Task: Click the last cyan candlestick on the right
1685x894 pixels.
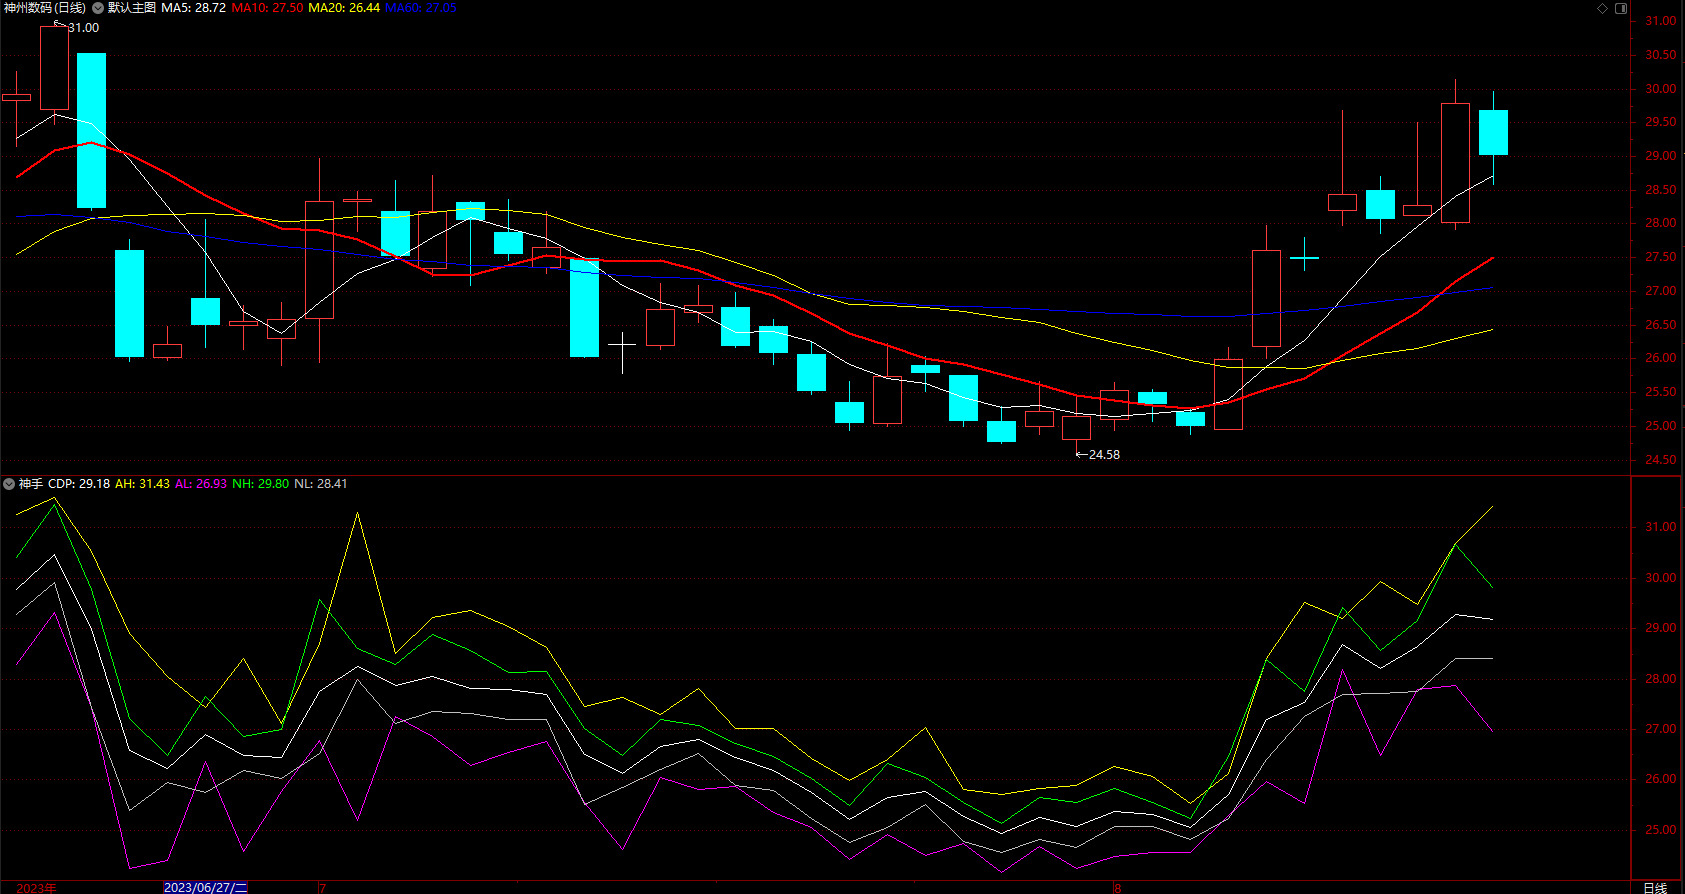Action: point(1493,133)
